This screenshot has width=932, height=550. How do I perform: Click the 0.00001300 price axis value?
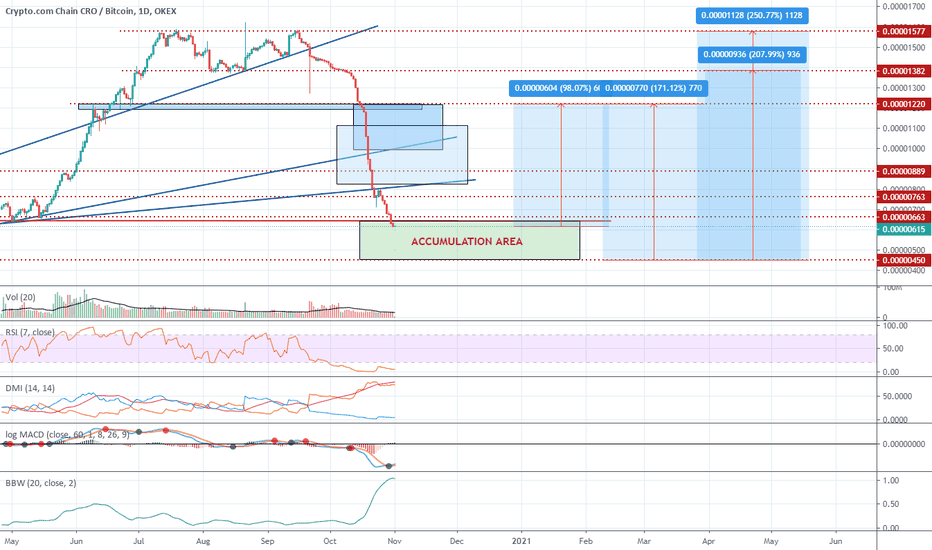click(903, 88)
